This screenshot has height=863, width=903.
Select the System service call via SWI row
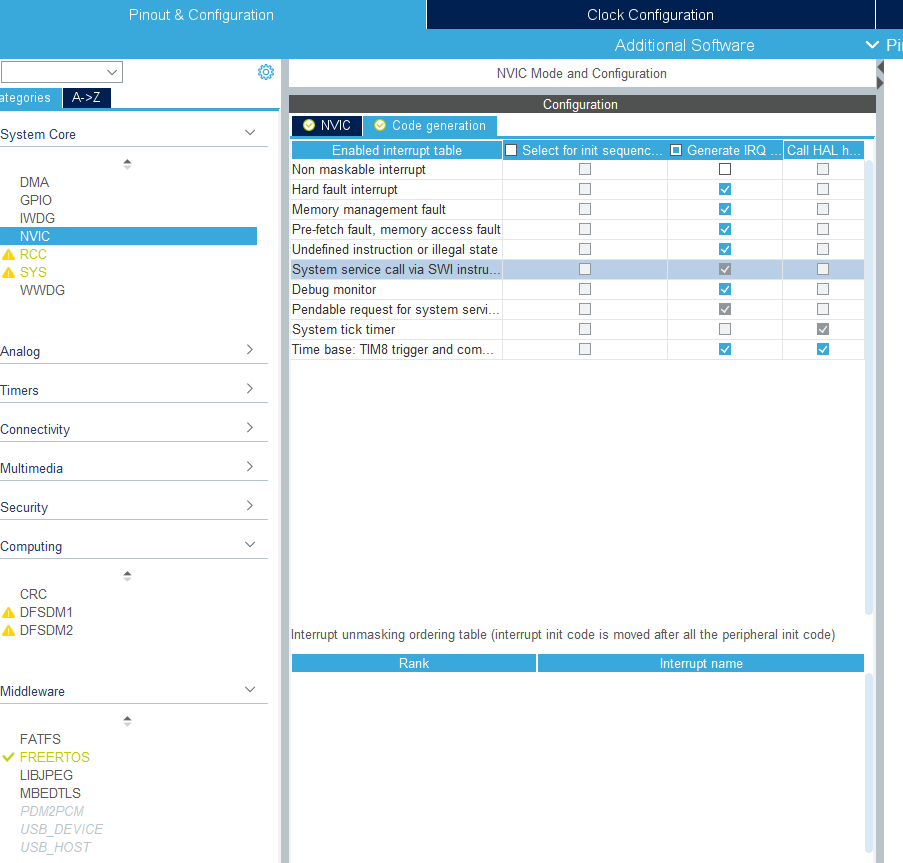[578, 269]
